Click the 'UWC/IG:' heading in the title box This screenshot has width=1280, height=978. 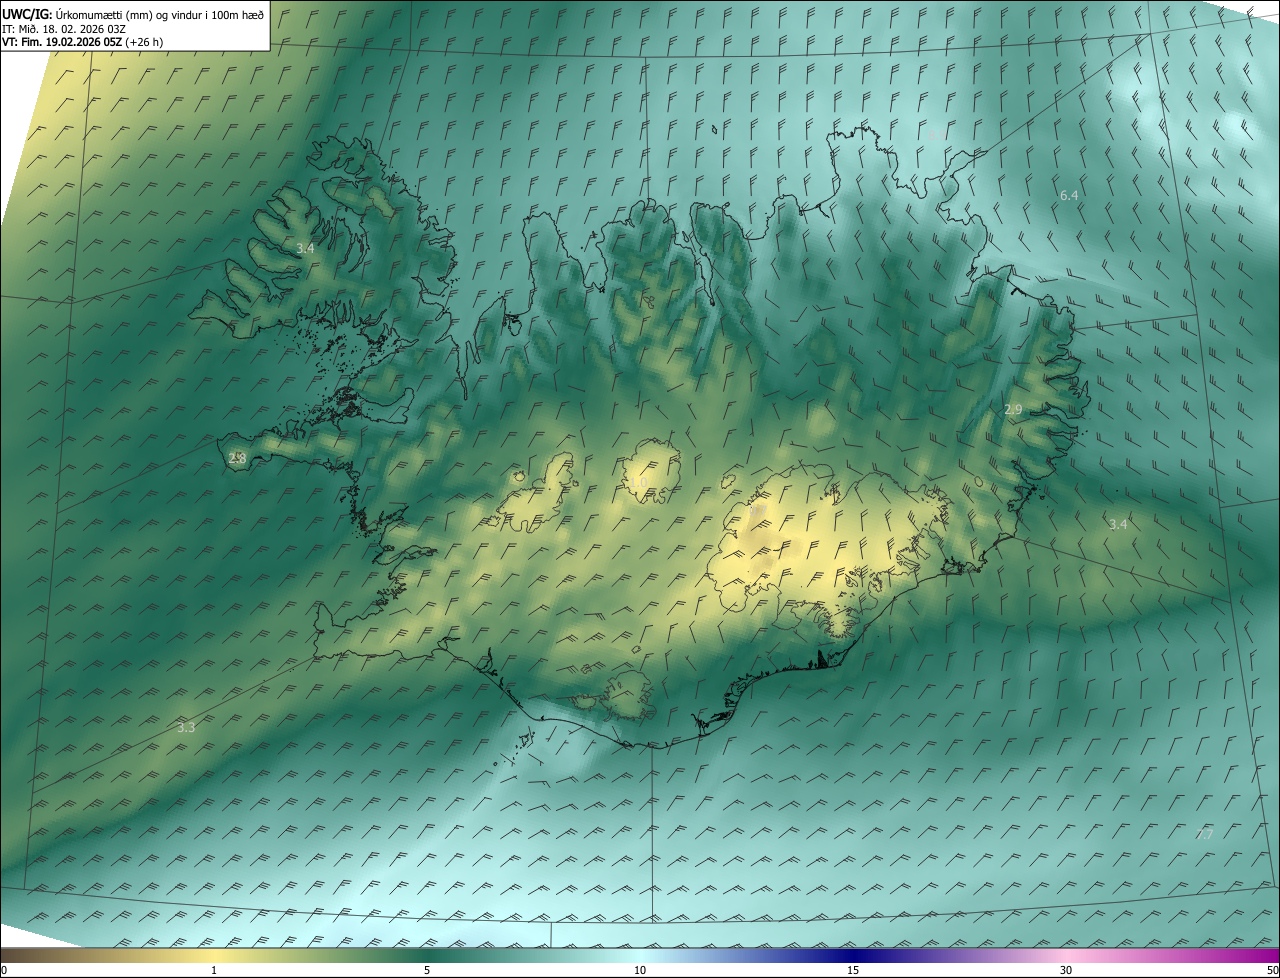pos(27,14)
